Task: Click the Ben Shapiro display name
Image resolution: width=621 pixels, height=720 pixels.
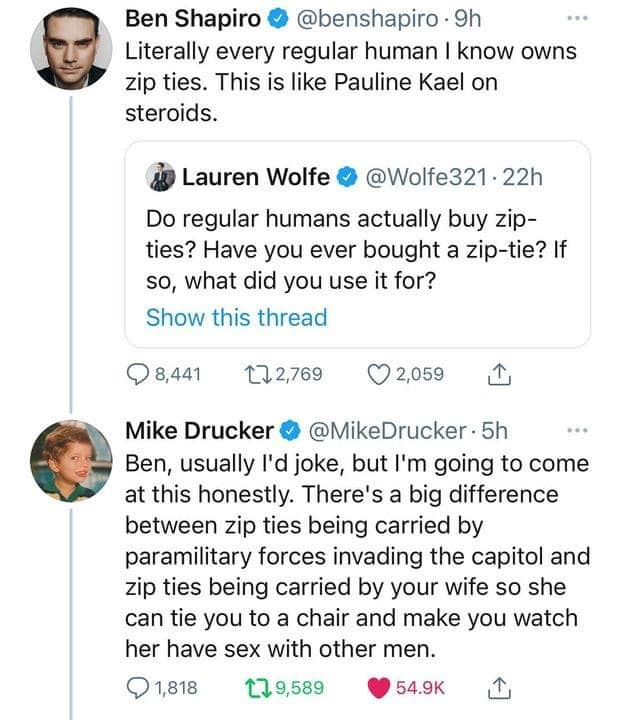Action: [x=192, y=19]
